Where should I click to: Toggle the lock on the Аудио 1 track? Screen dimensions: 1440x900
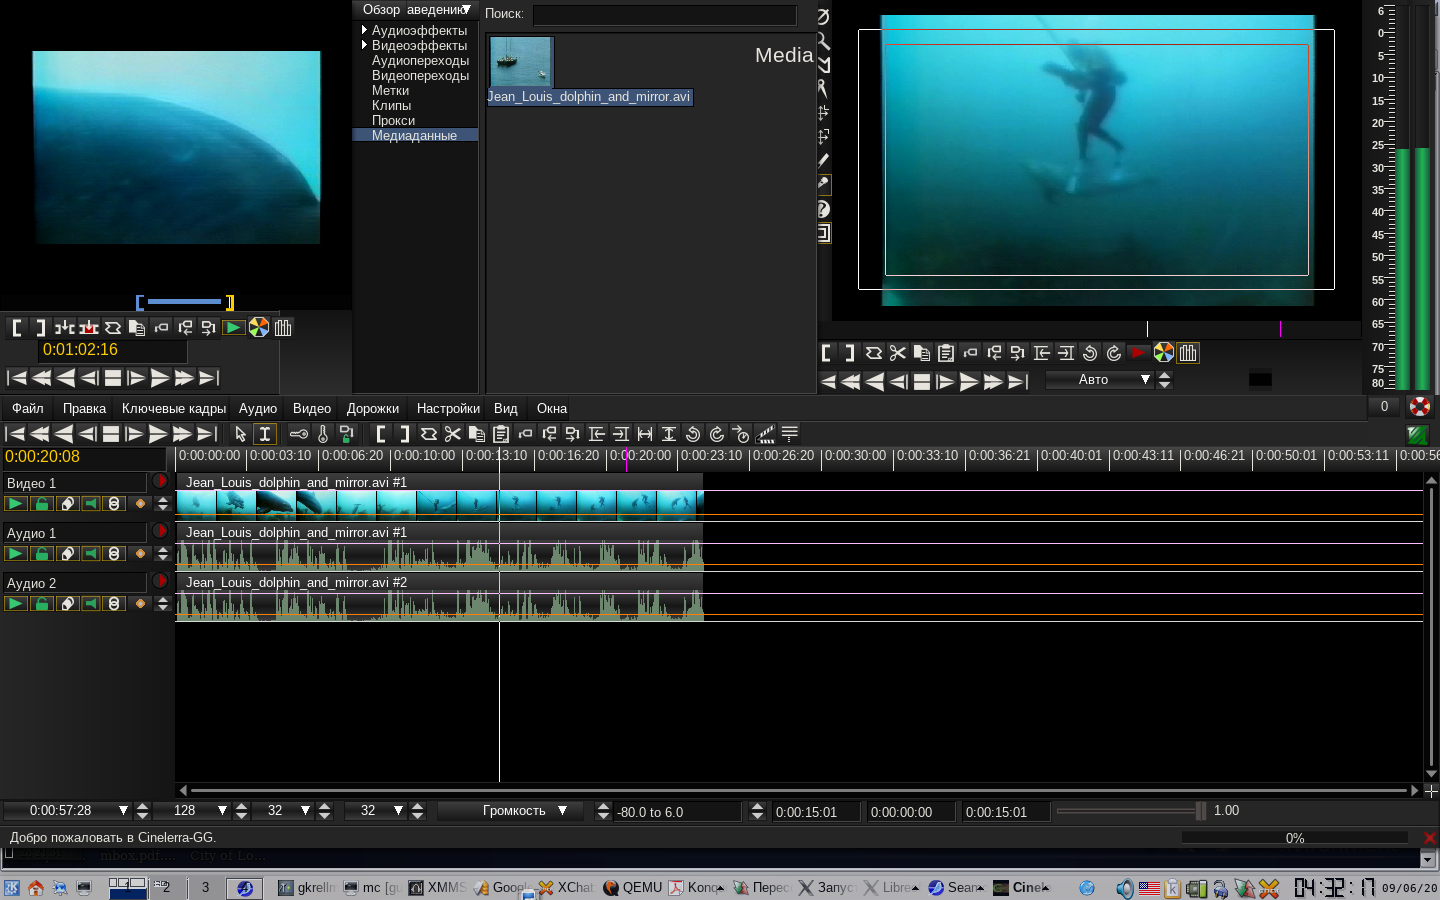click(x=41, y=554)
